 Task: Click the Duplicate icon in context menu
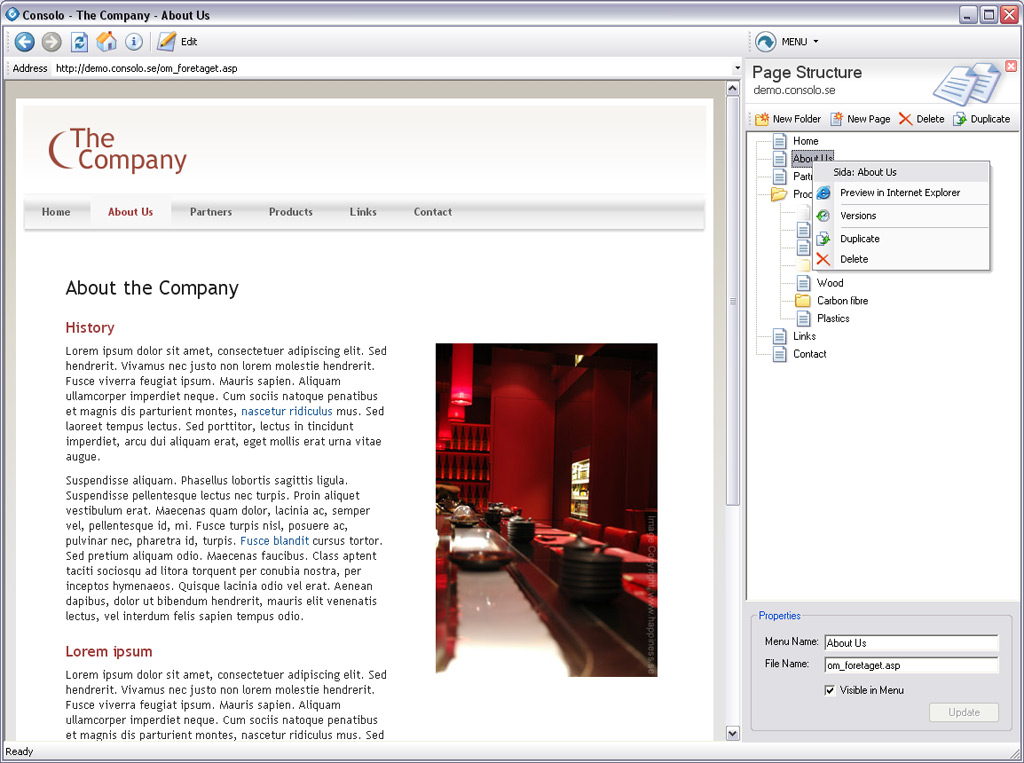pos(824,238)
